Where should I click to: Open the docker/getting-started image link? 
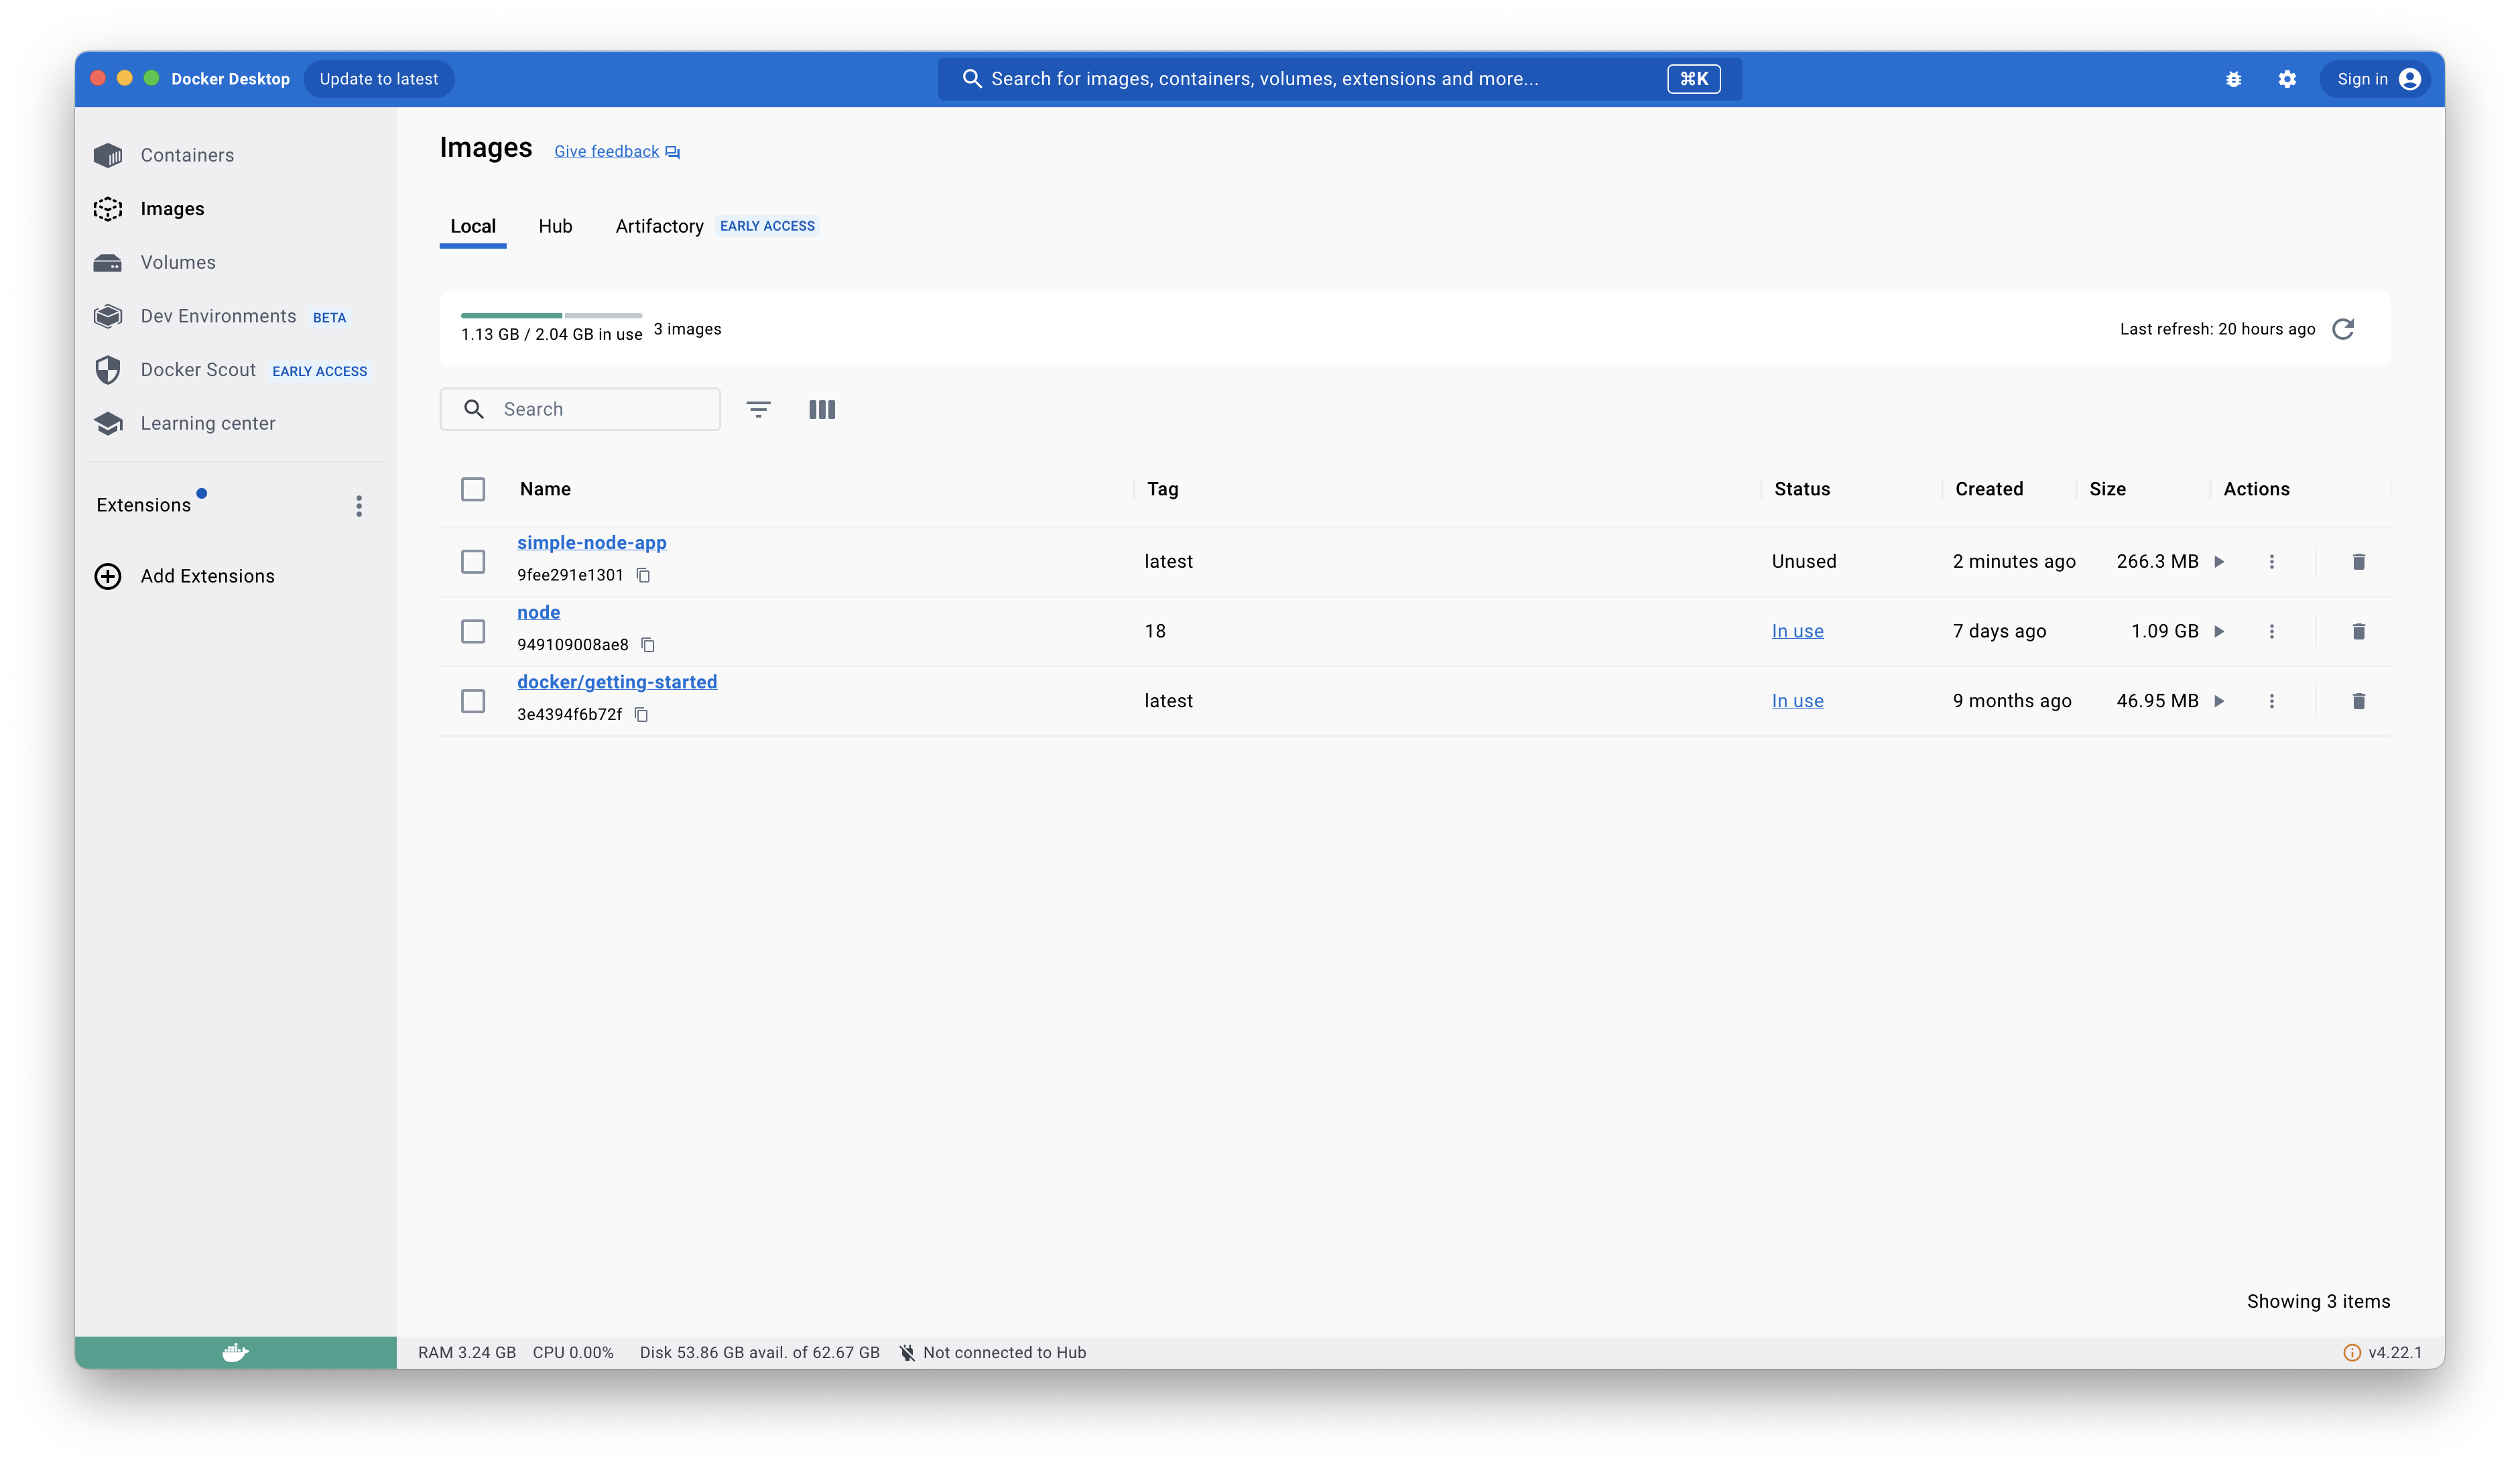pos(617,682)
